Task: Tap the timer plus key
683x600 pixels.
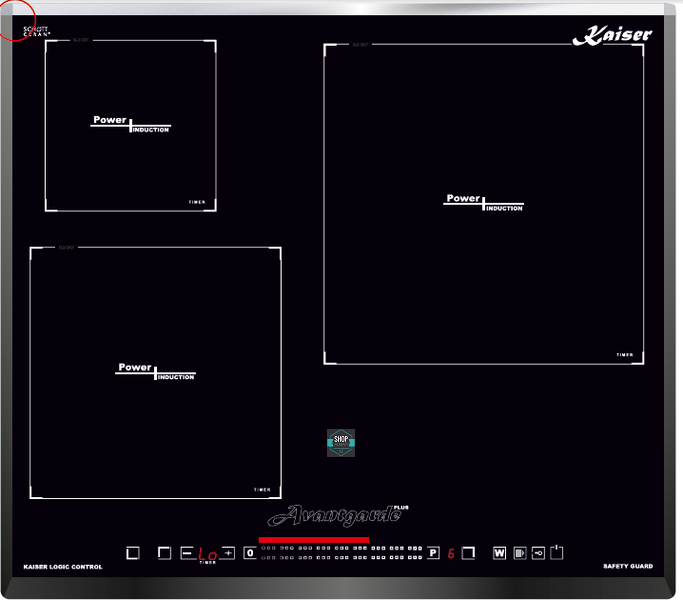Action: coord(228,553)
